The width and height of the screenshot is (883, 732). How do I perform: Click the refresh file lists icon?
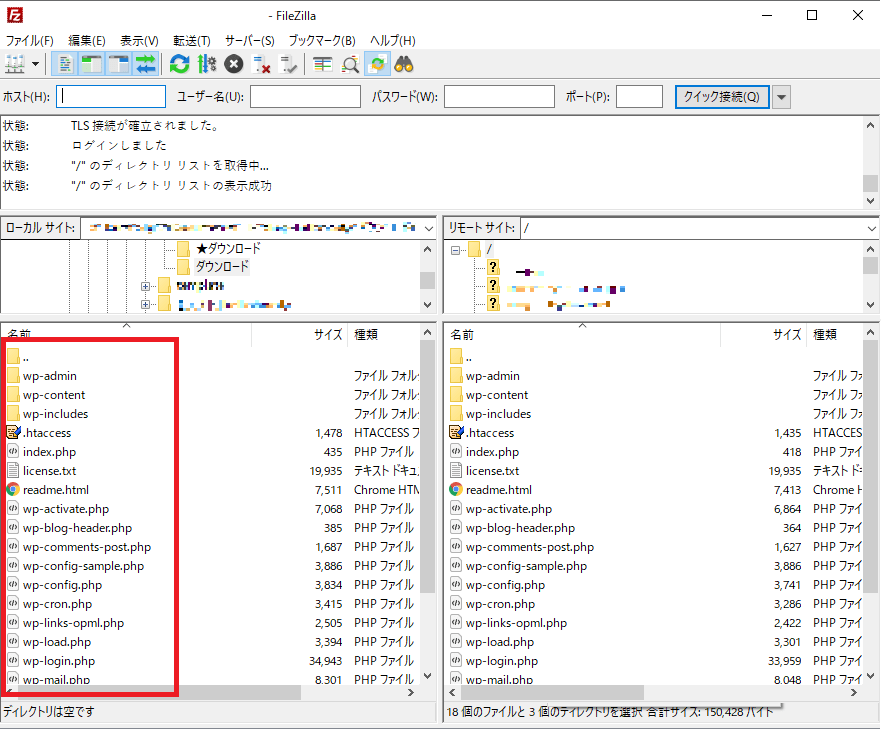pos(180,64)
